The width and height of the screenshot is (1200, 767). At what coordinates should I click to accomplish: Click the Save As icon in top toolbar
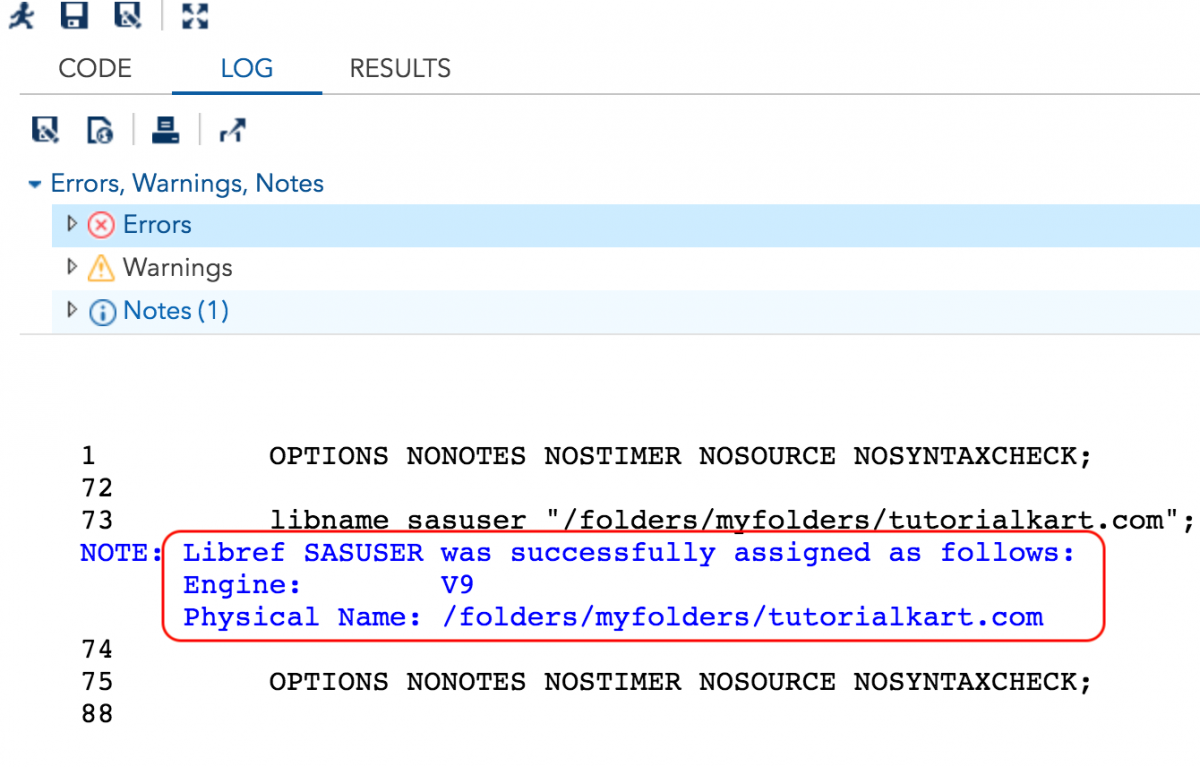click(x=127, y=16)
